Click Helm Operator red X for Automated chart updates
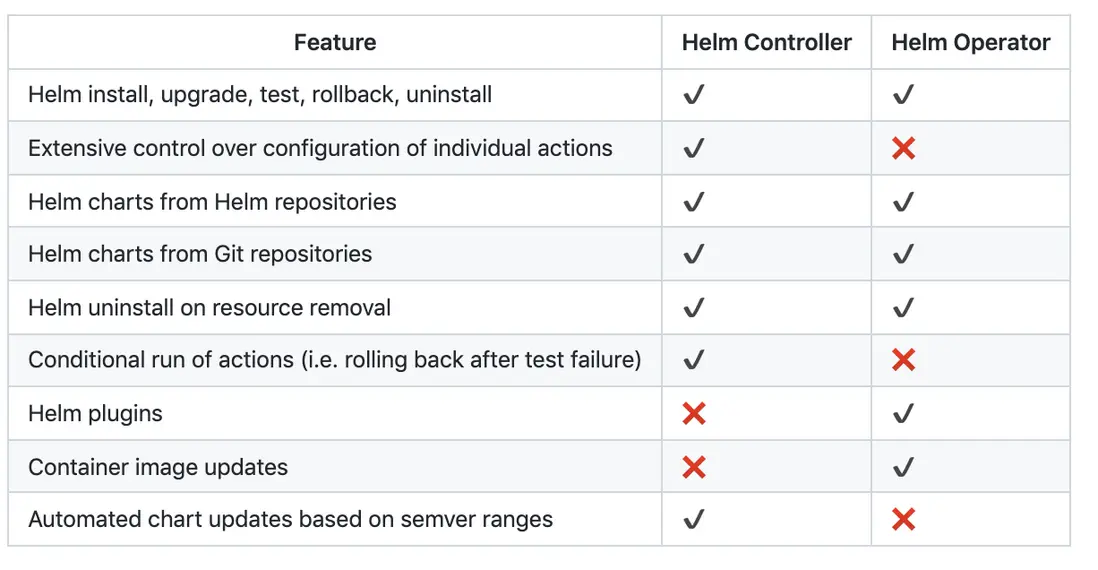1098x570 pixels. click(903, 520)
